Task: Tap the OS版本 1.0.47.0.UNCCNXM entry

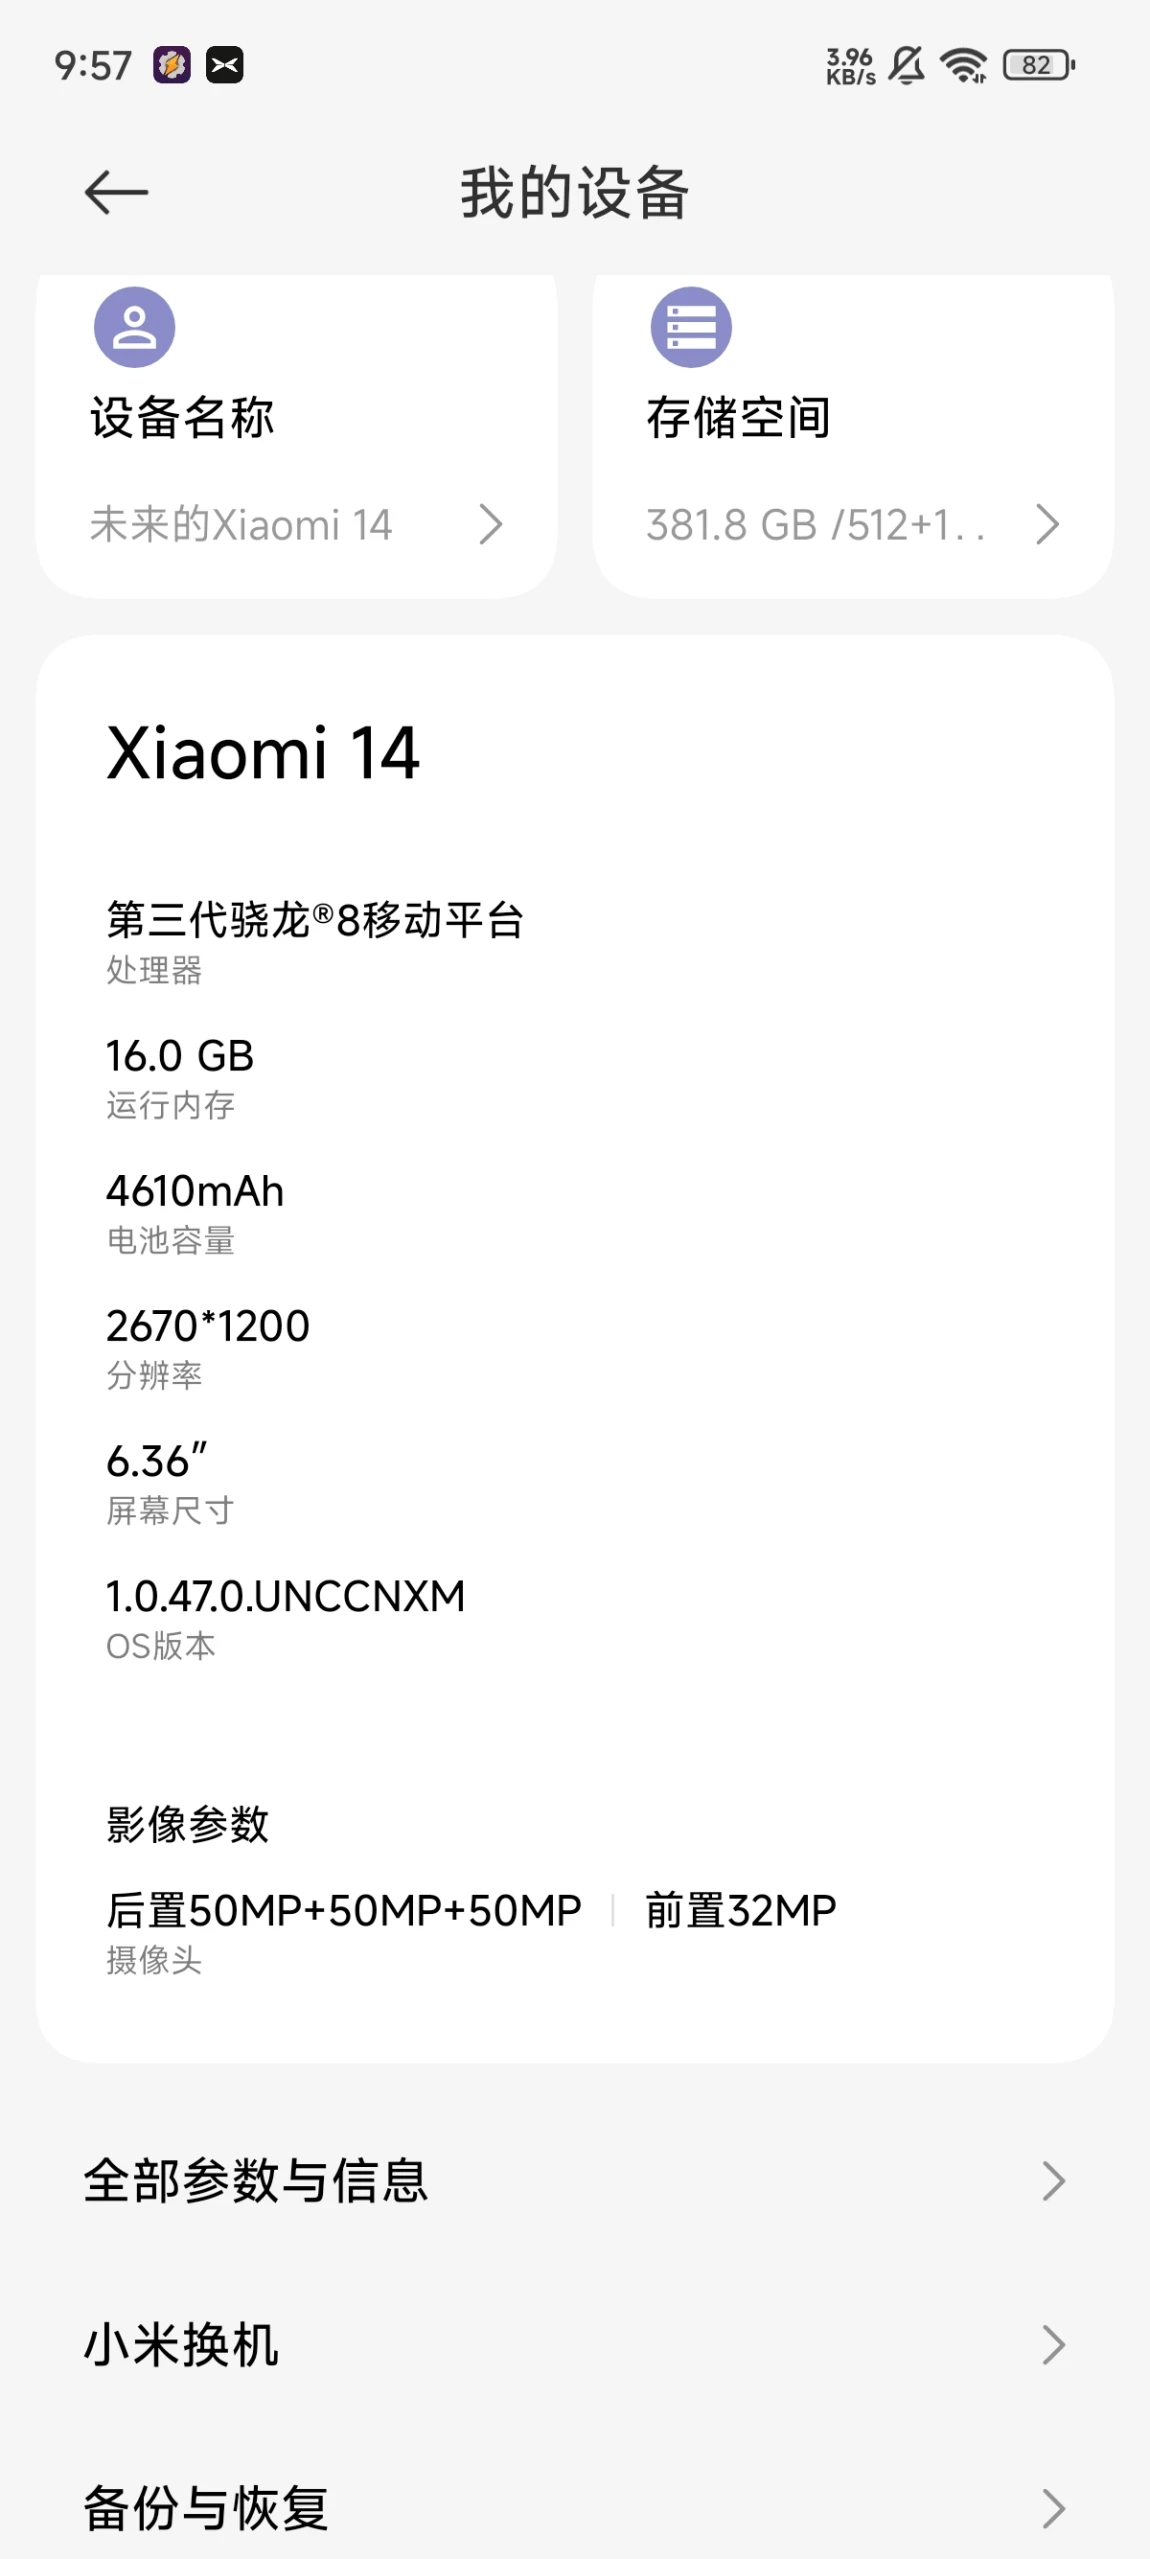Action: 285,1616
